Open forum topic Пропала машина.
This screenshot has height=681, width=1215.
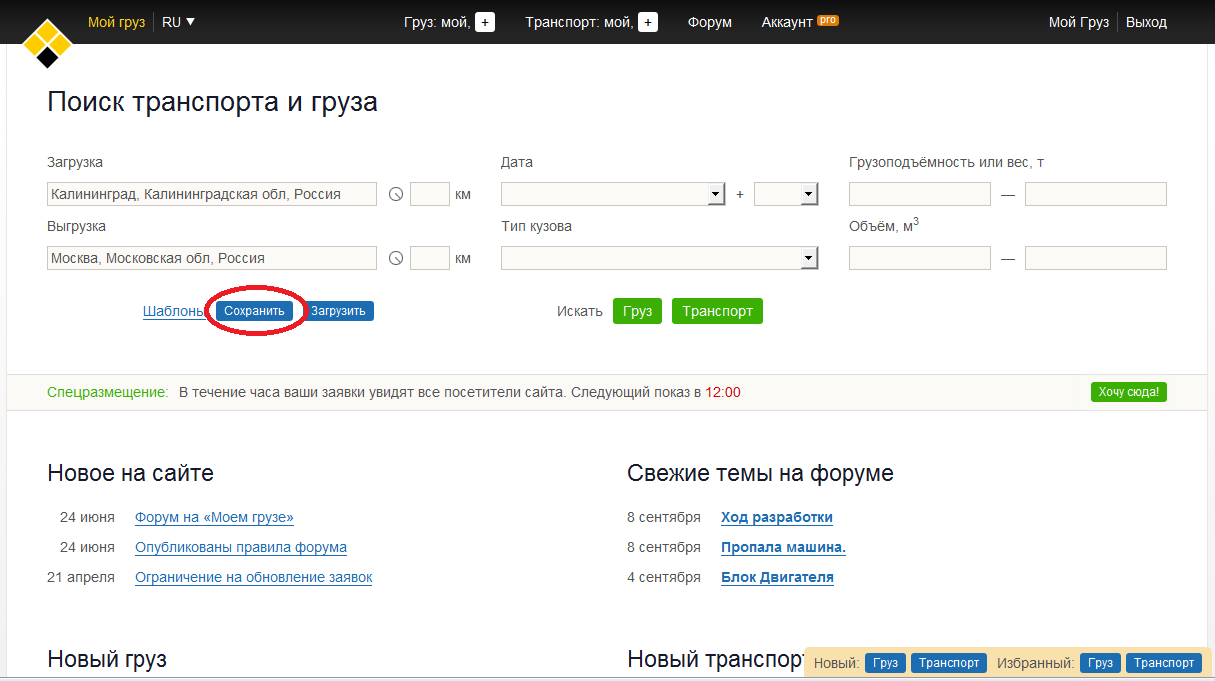pyautogui.click(x=783, y=547)
